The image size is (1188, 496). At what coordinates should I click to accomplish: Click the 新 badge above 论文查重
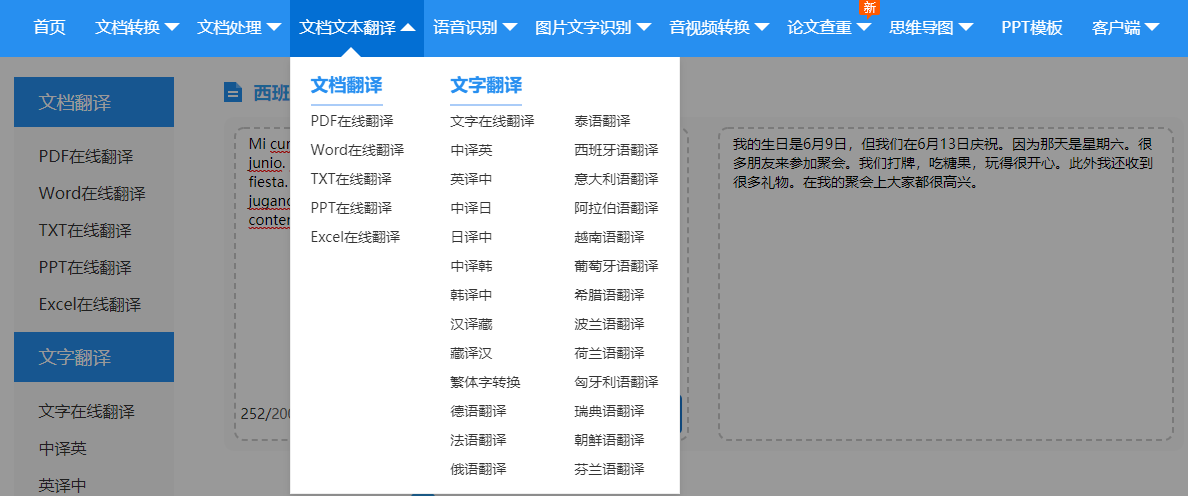869,8
